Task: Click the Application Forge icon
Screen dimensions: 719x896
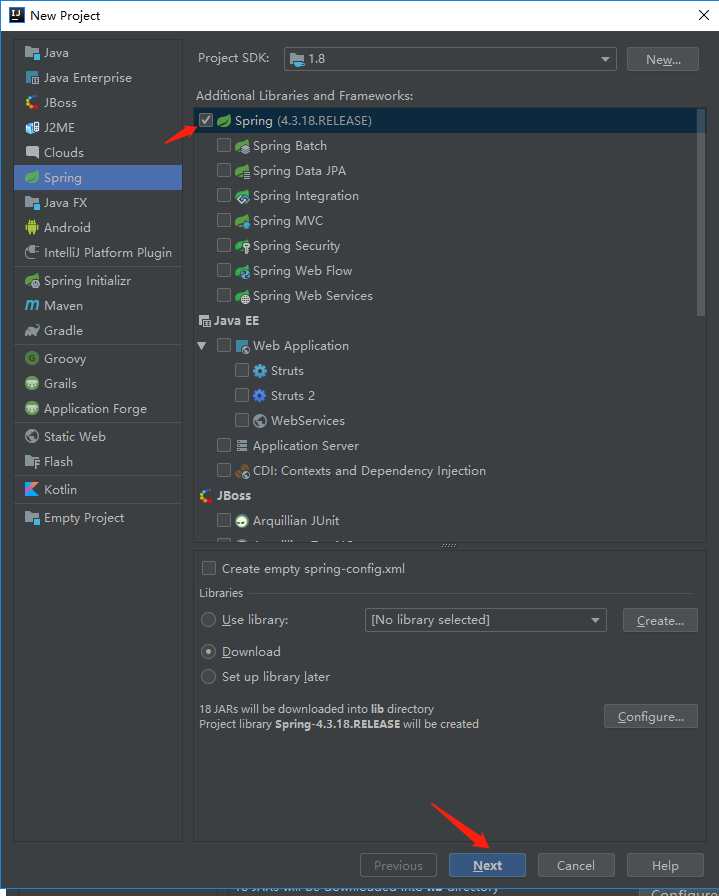Action: coord(32,409)
